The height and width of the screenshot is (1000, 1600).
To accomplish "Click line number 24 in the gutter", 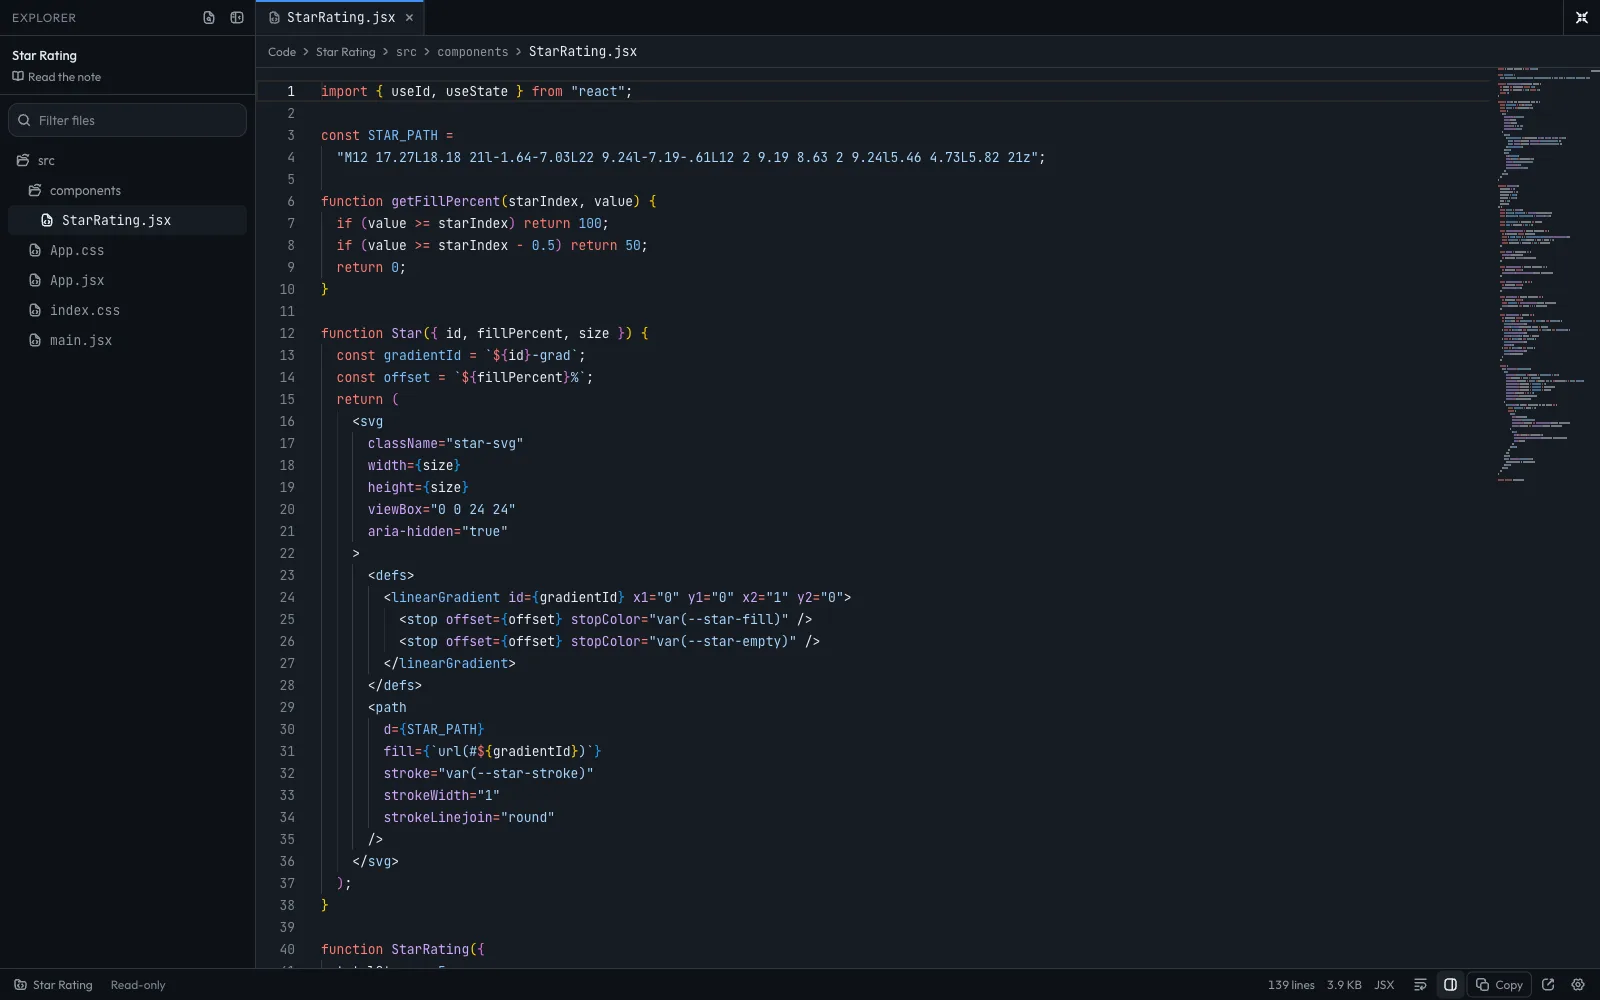I will click(287, 597).
